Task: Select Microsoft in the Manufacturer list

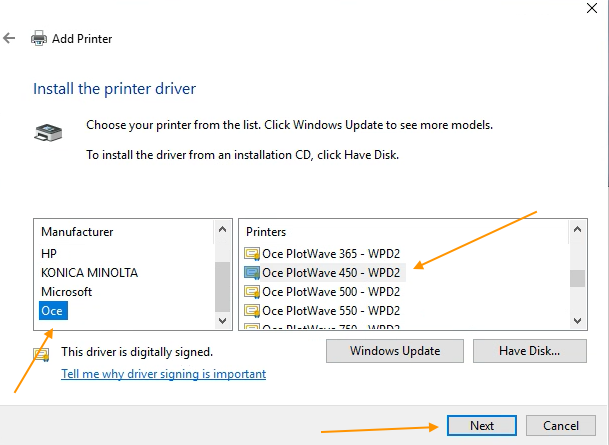Action: [x=66, y=292]
